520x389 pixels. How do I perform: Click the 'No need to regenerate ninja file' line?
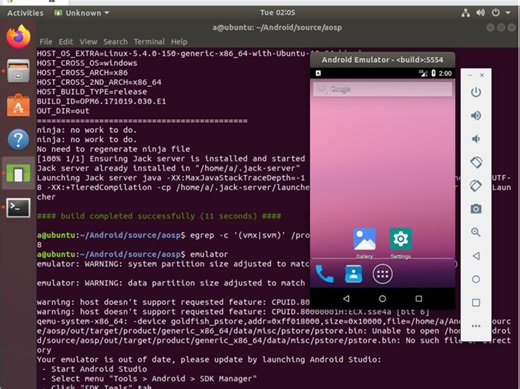[x=113, y=149]
